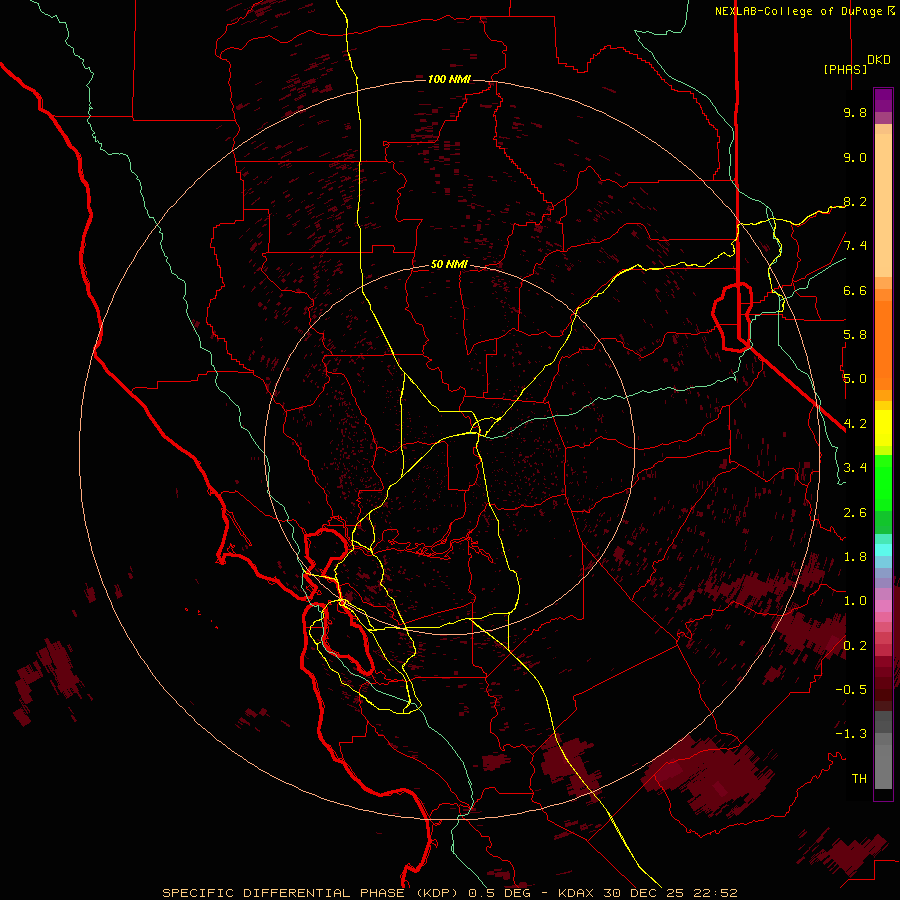Click the "9.8" color scale value

pyautogui.click(x=855, y=113)
